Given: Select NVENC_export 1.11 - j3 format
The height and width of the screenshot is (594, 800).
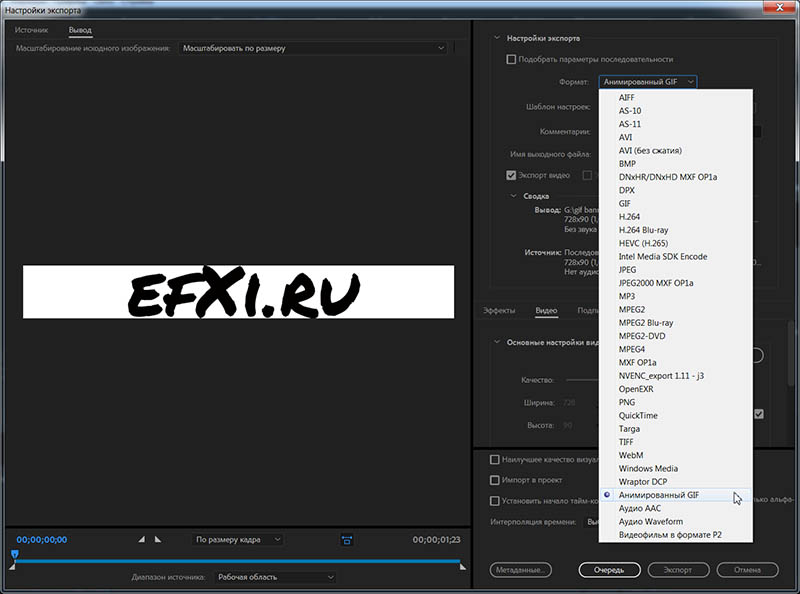Looking at the screenshot, I should [676, 376].
